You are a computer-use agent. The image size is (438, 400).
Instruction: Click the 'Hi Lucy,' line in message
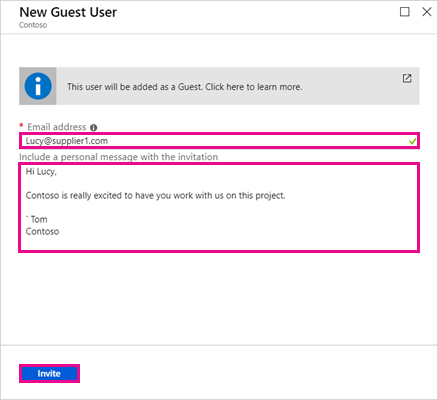(x=41, y=172)
